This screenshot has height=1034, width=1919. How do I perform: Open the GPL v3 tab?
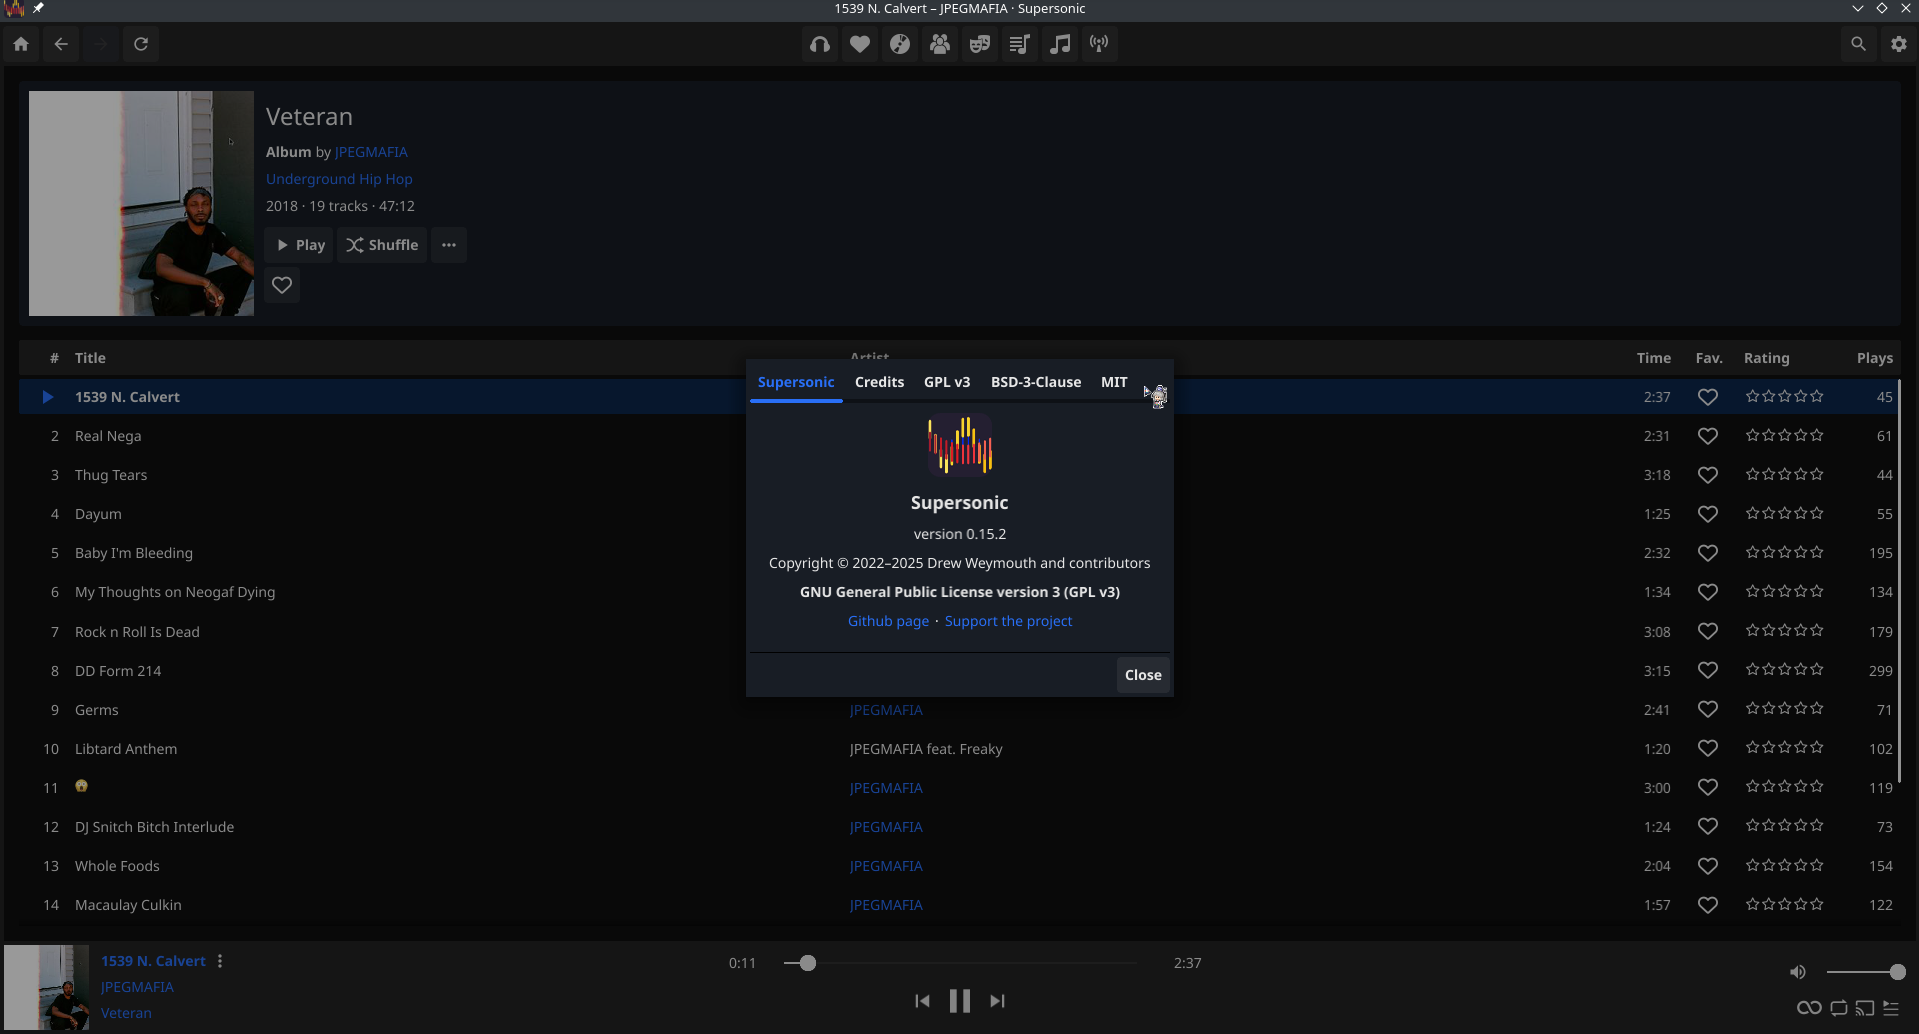tap(947, 382)
